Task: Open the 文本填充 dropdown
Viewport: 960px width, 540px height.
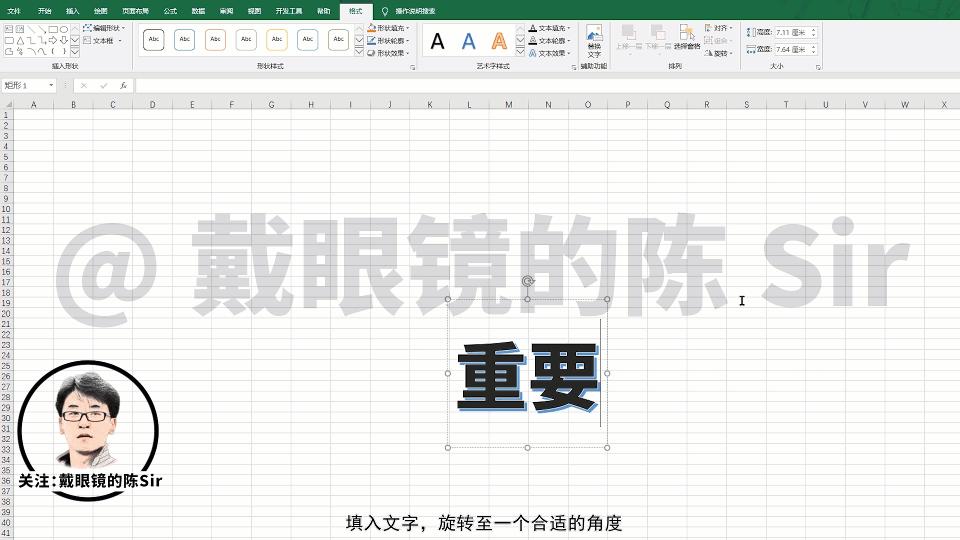Action: coord(550,28)
